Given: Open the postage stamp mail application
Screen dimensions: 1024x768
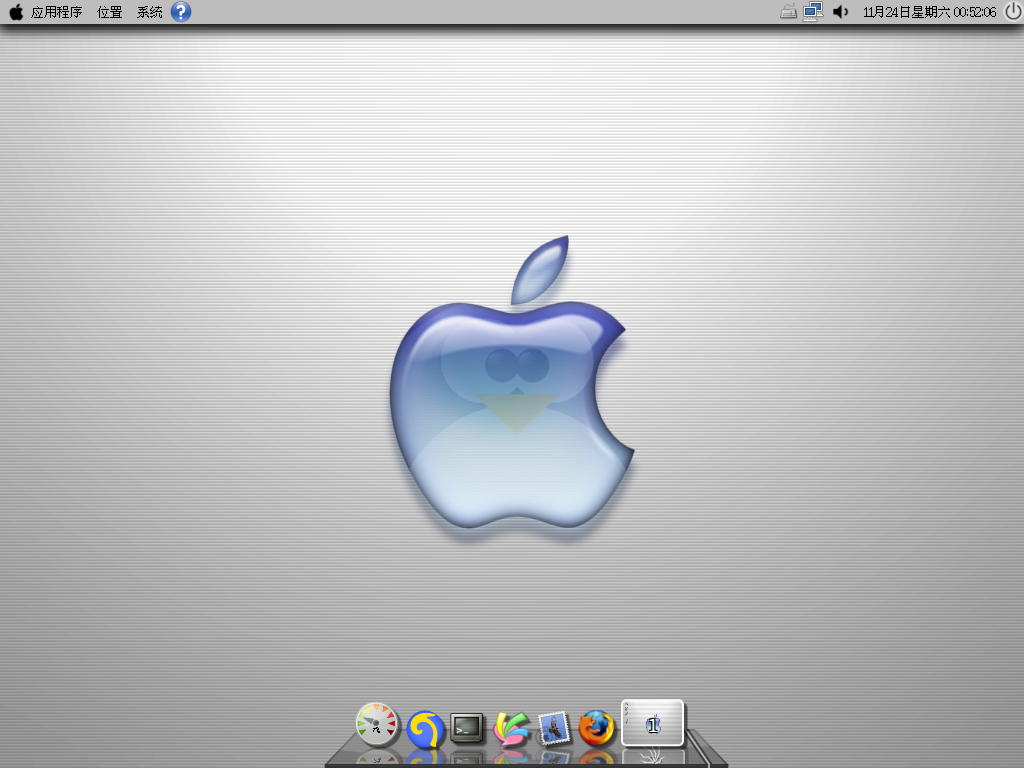Looking at the screenshot, I should coord(554,728).
